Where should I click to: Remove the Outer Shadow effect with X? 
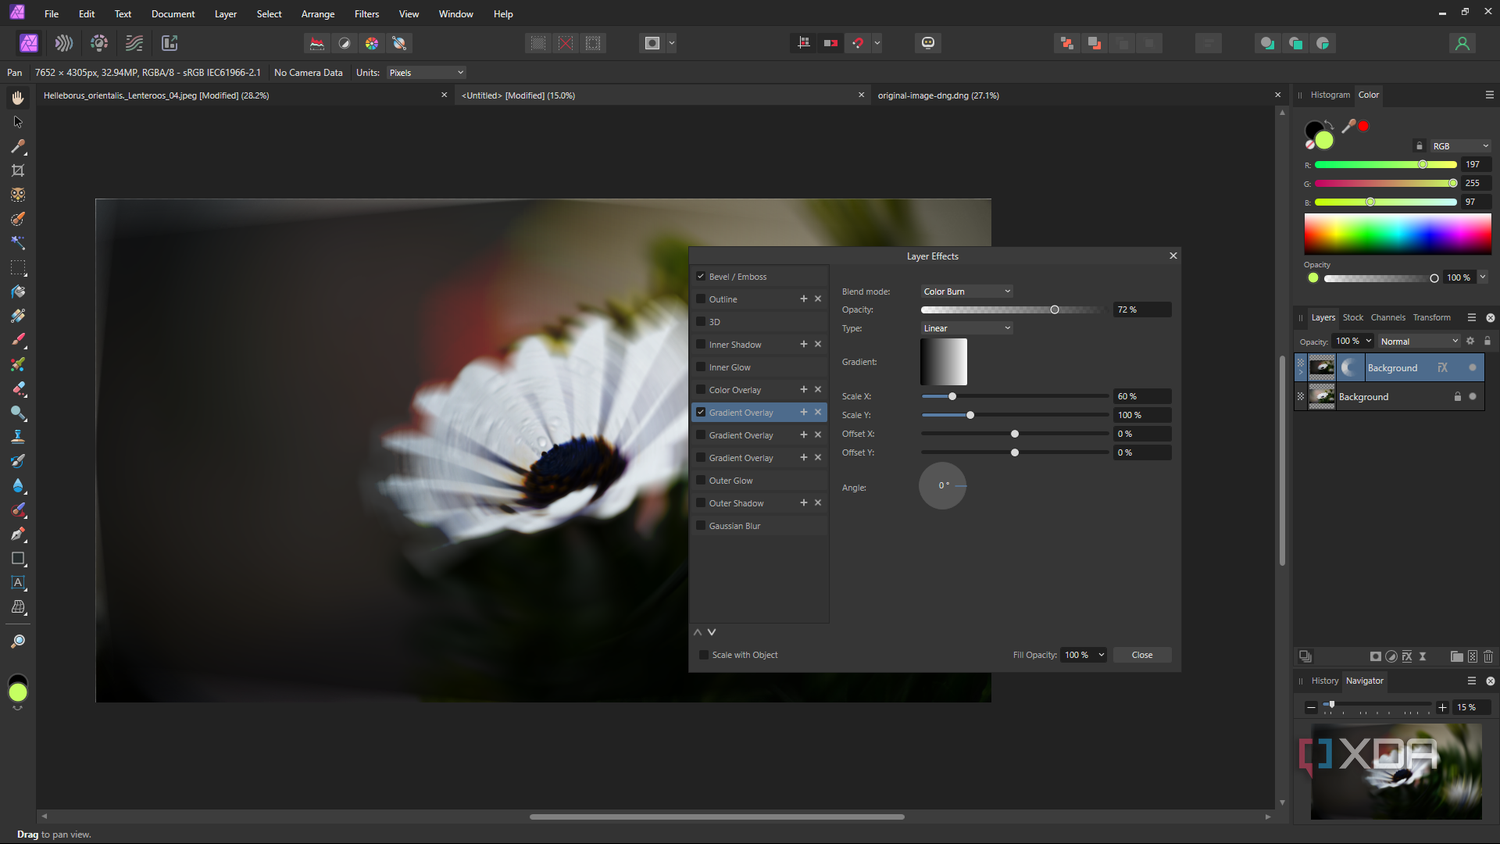point(818,503)
